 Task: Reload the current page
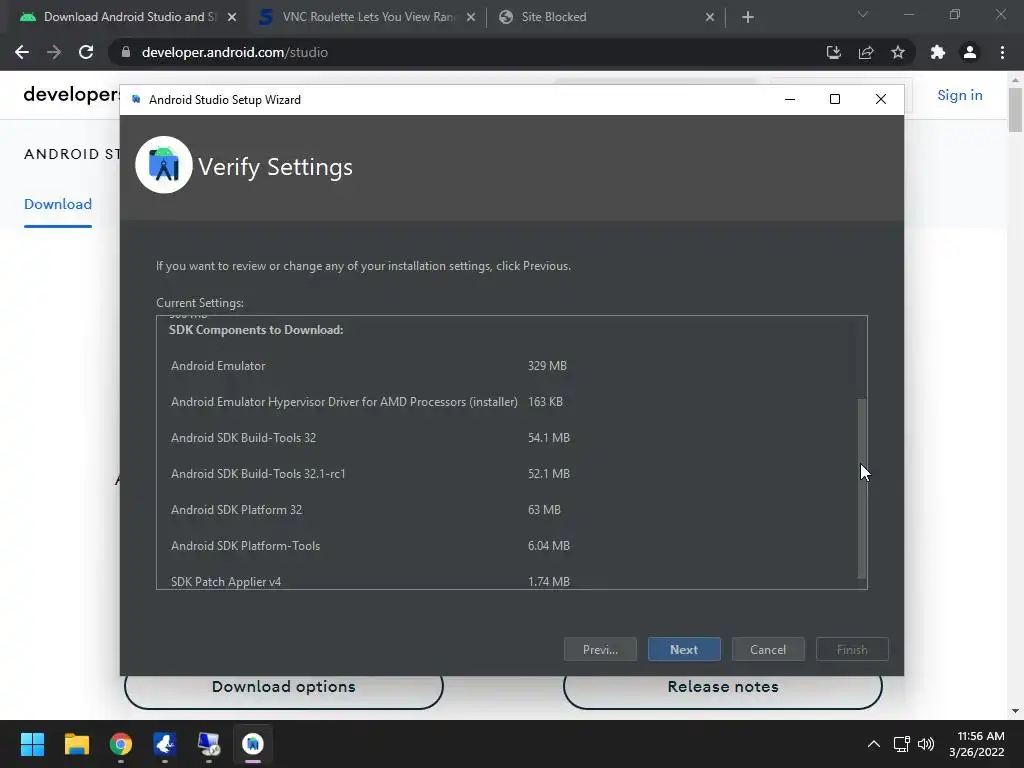coord(86,52)
